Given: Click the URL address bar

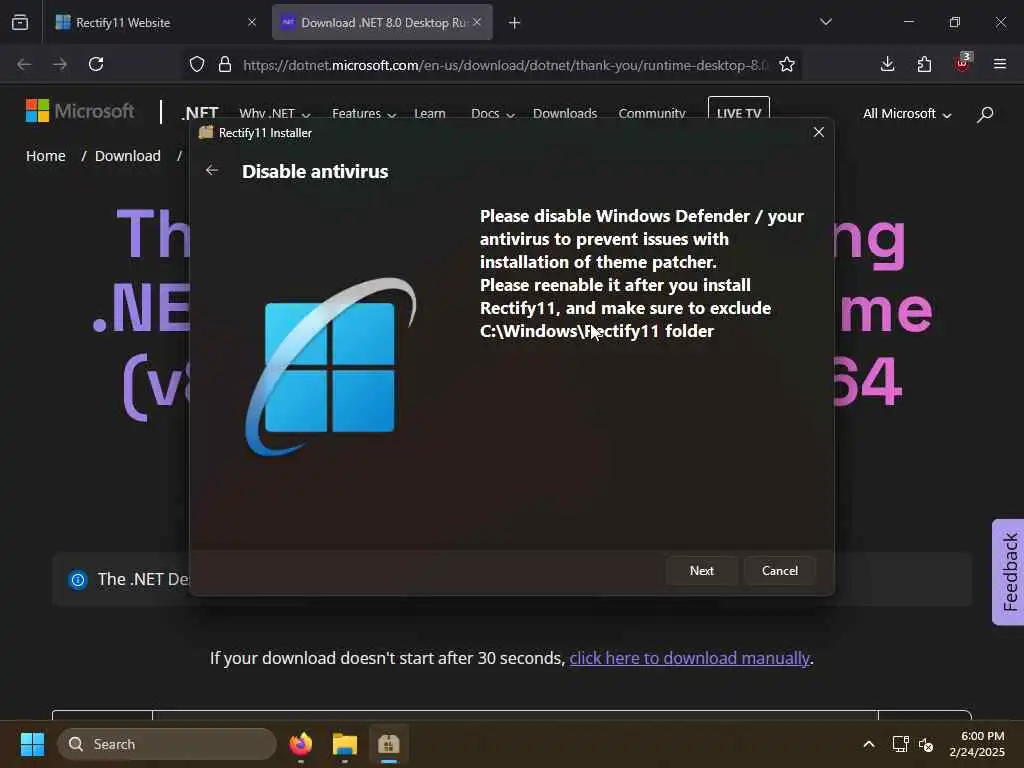Looking at the screenshot, I should click(x=504, y=65).
